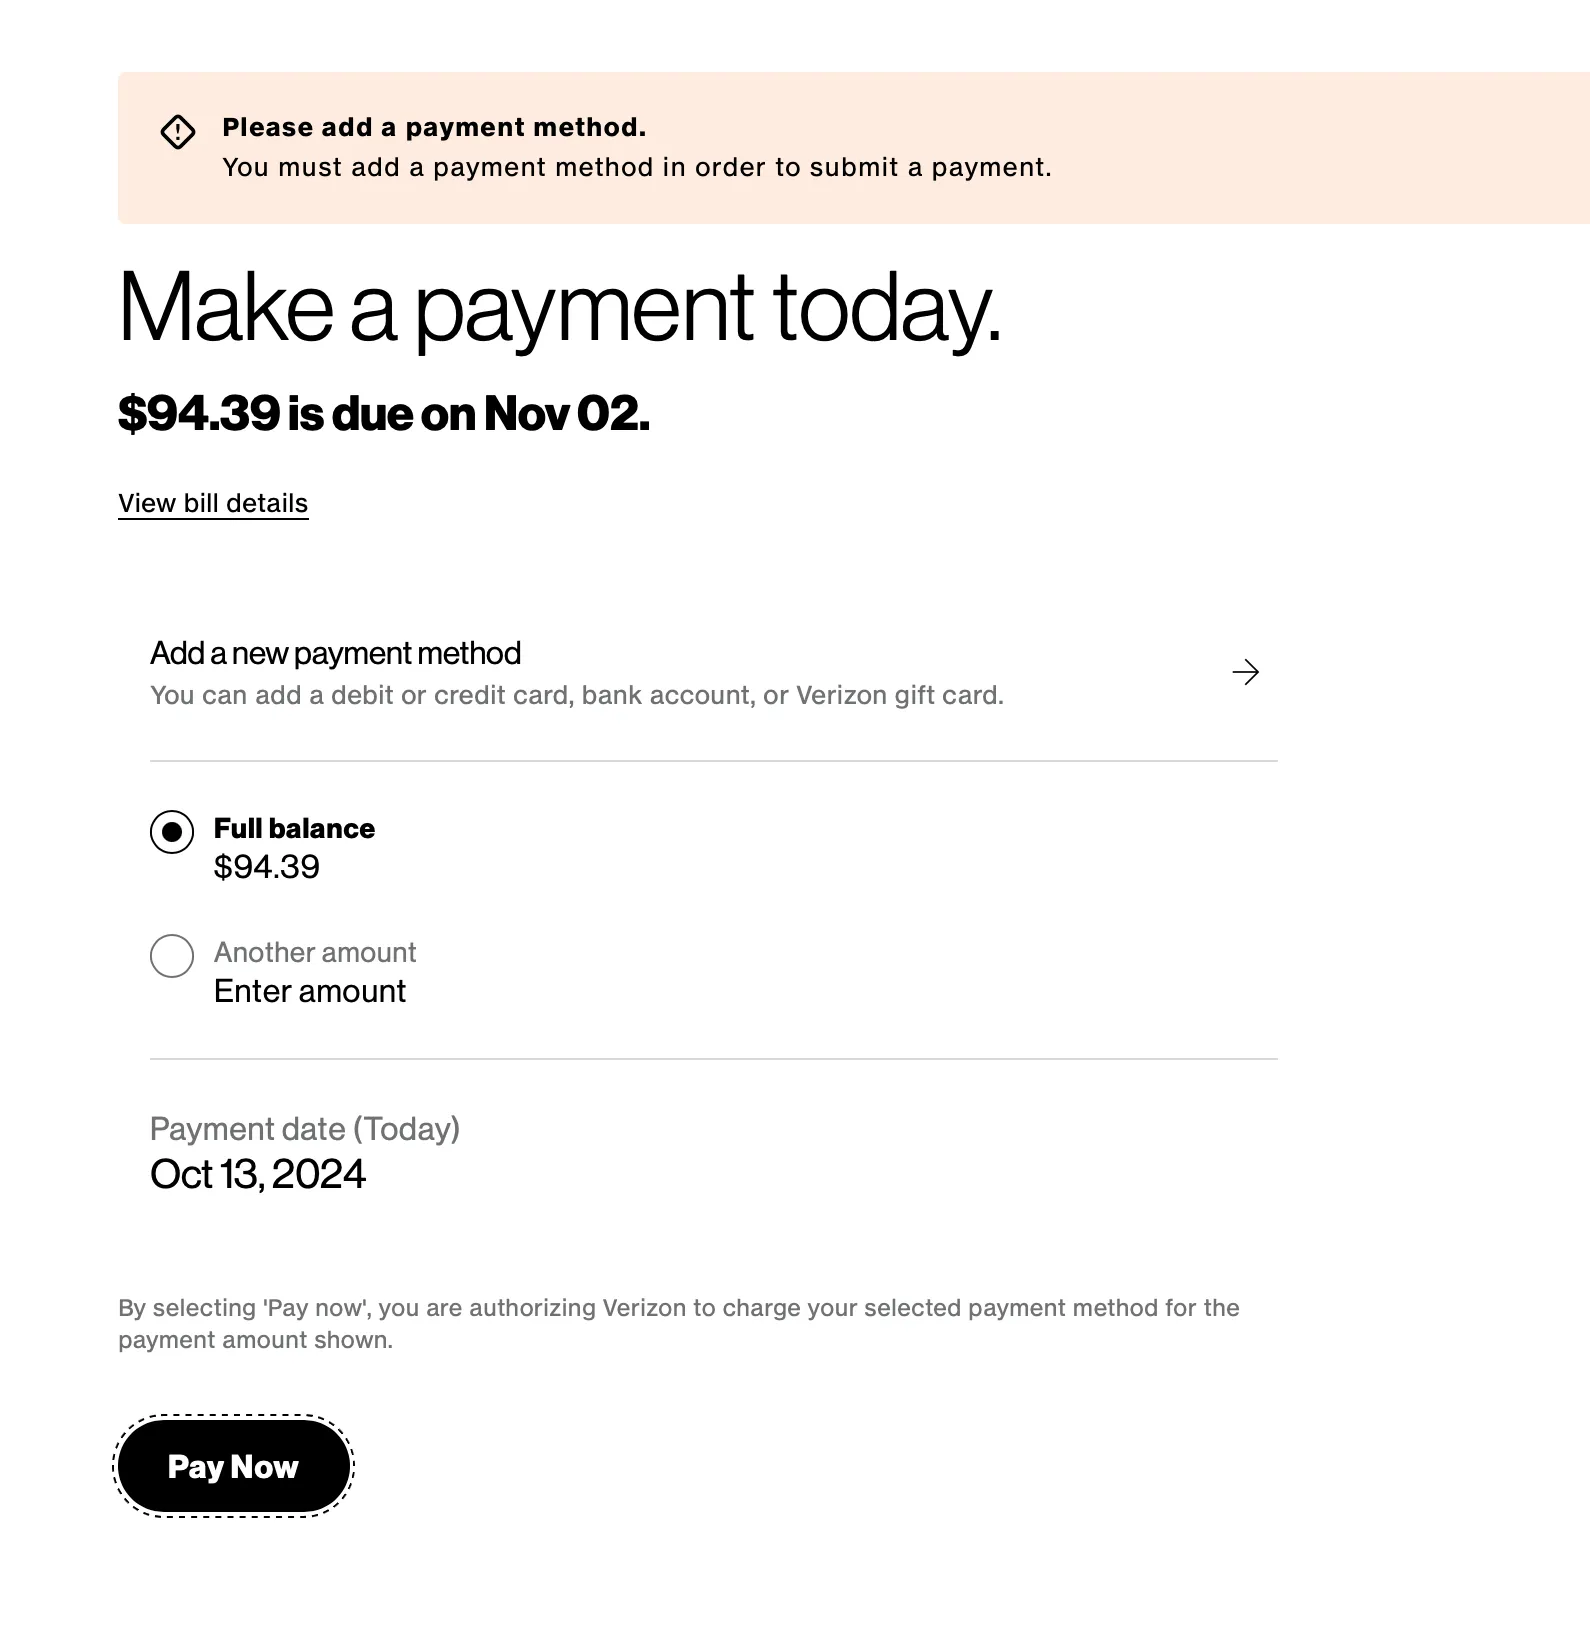Screen dimensions: 1590x1634
Task: Select the Another amount radio button
Action: pos(172,956)
